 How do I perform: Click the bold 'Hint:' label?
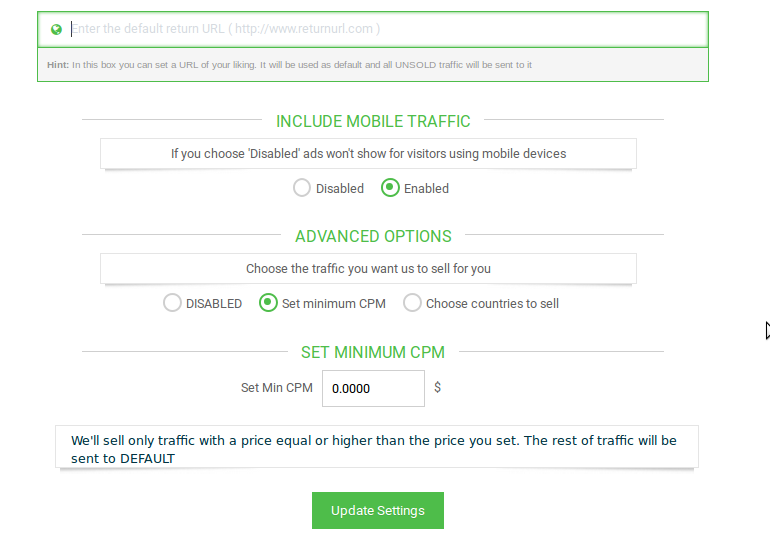click(57, 65)
